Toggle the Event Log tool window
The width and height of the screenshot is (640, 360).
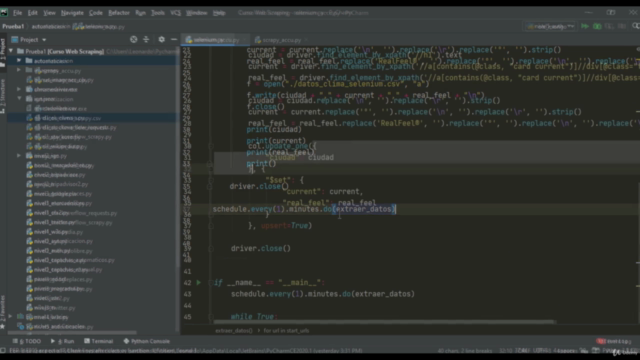pyautogui.click(x=614, y=341)
